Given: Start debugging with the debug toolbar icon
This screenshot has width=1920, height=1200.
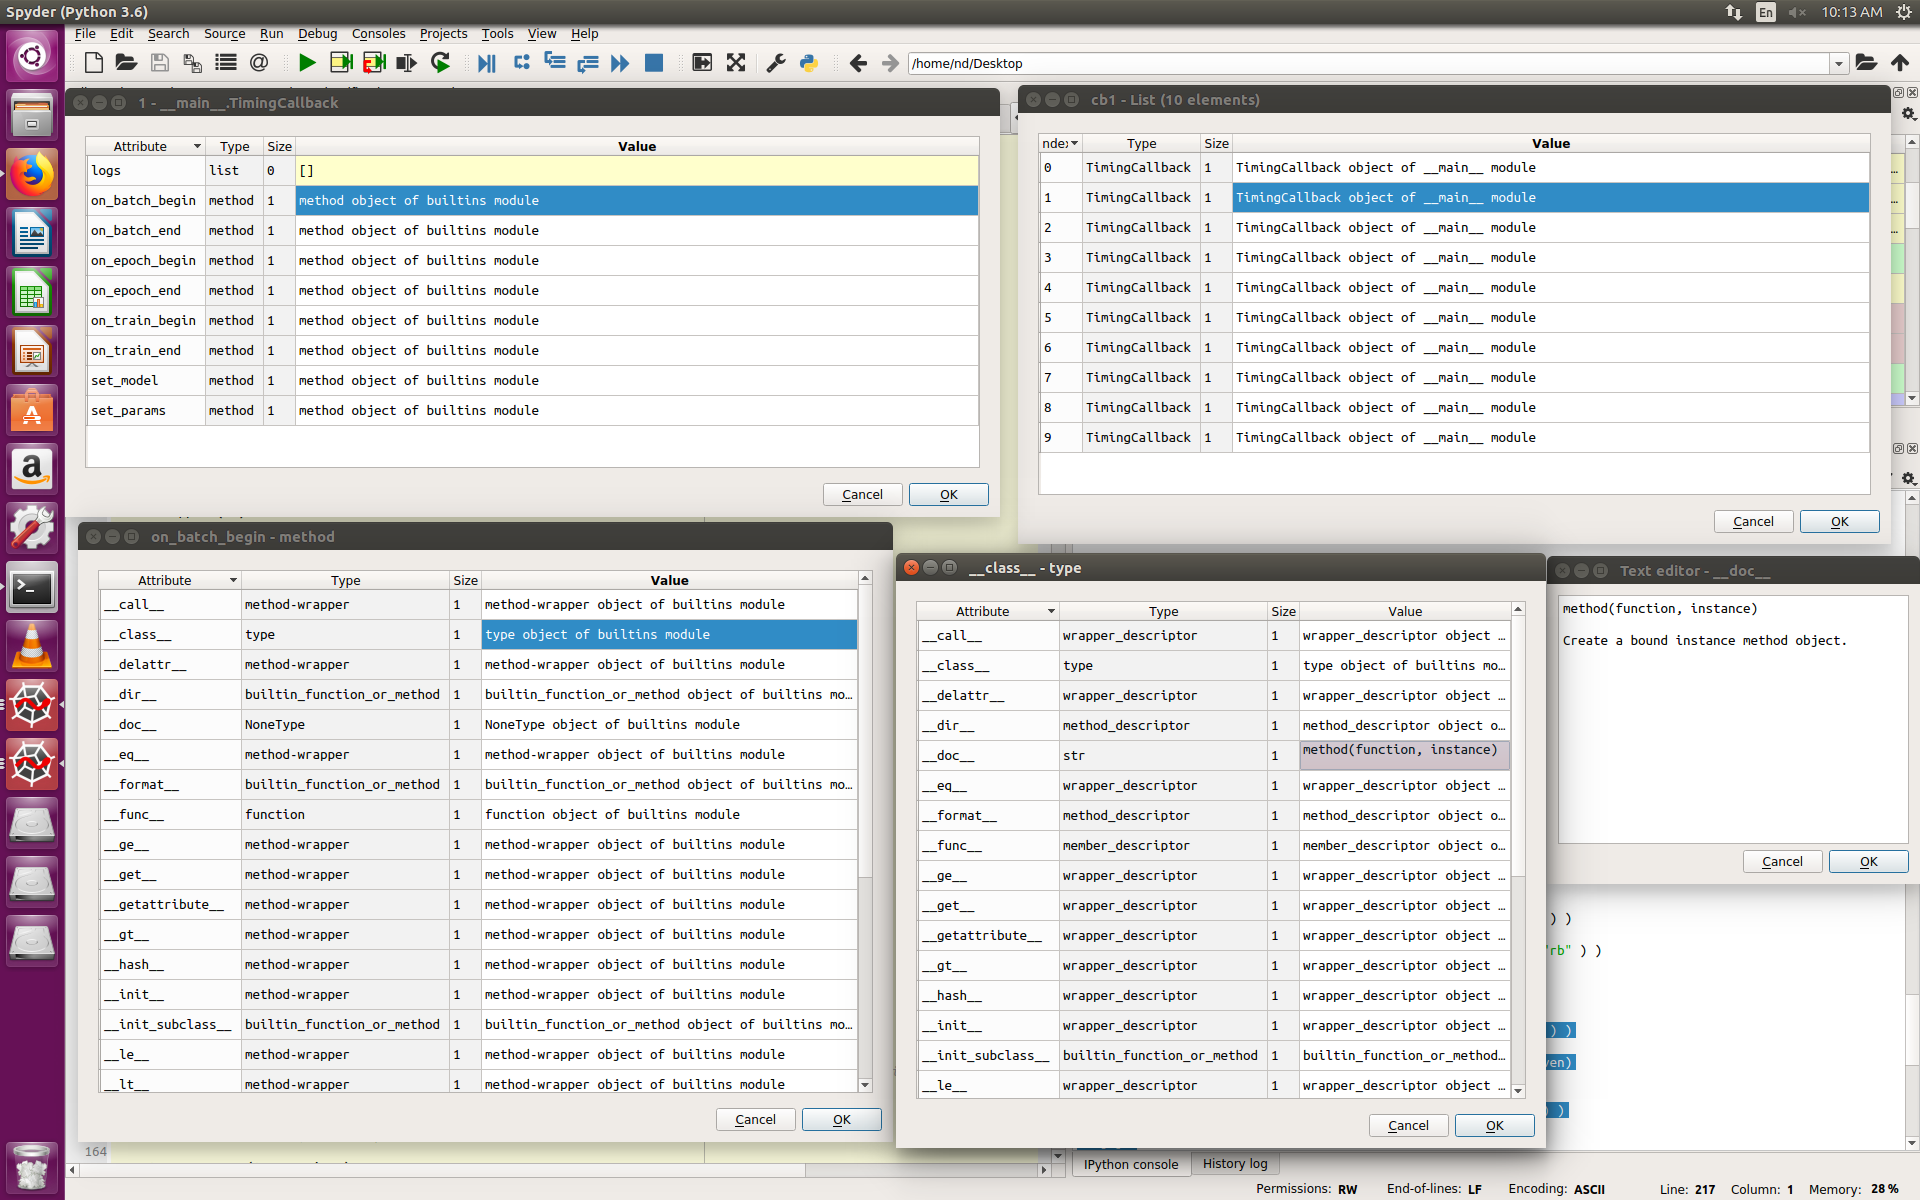Looking at the screenshot, I should click(x=487, y=62).
